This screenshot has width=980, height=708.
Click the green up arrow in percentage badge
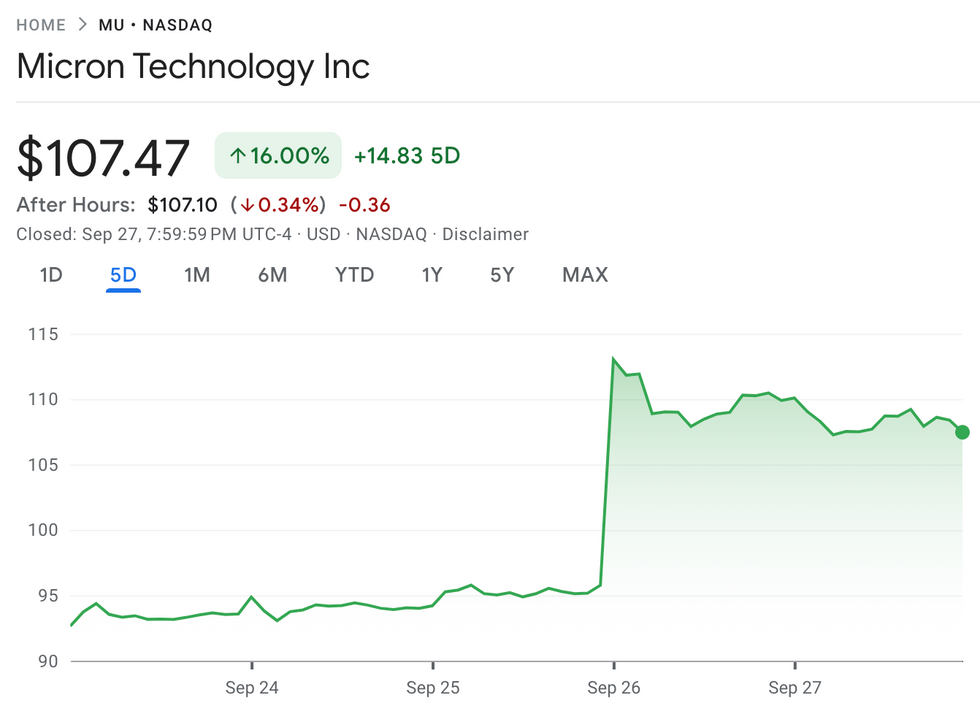238,156
